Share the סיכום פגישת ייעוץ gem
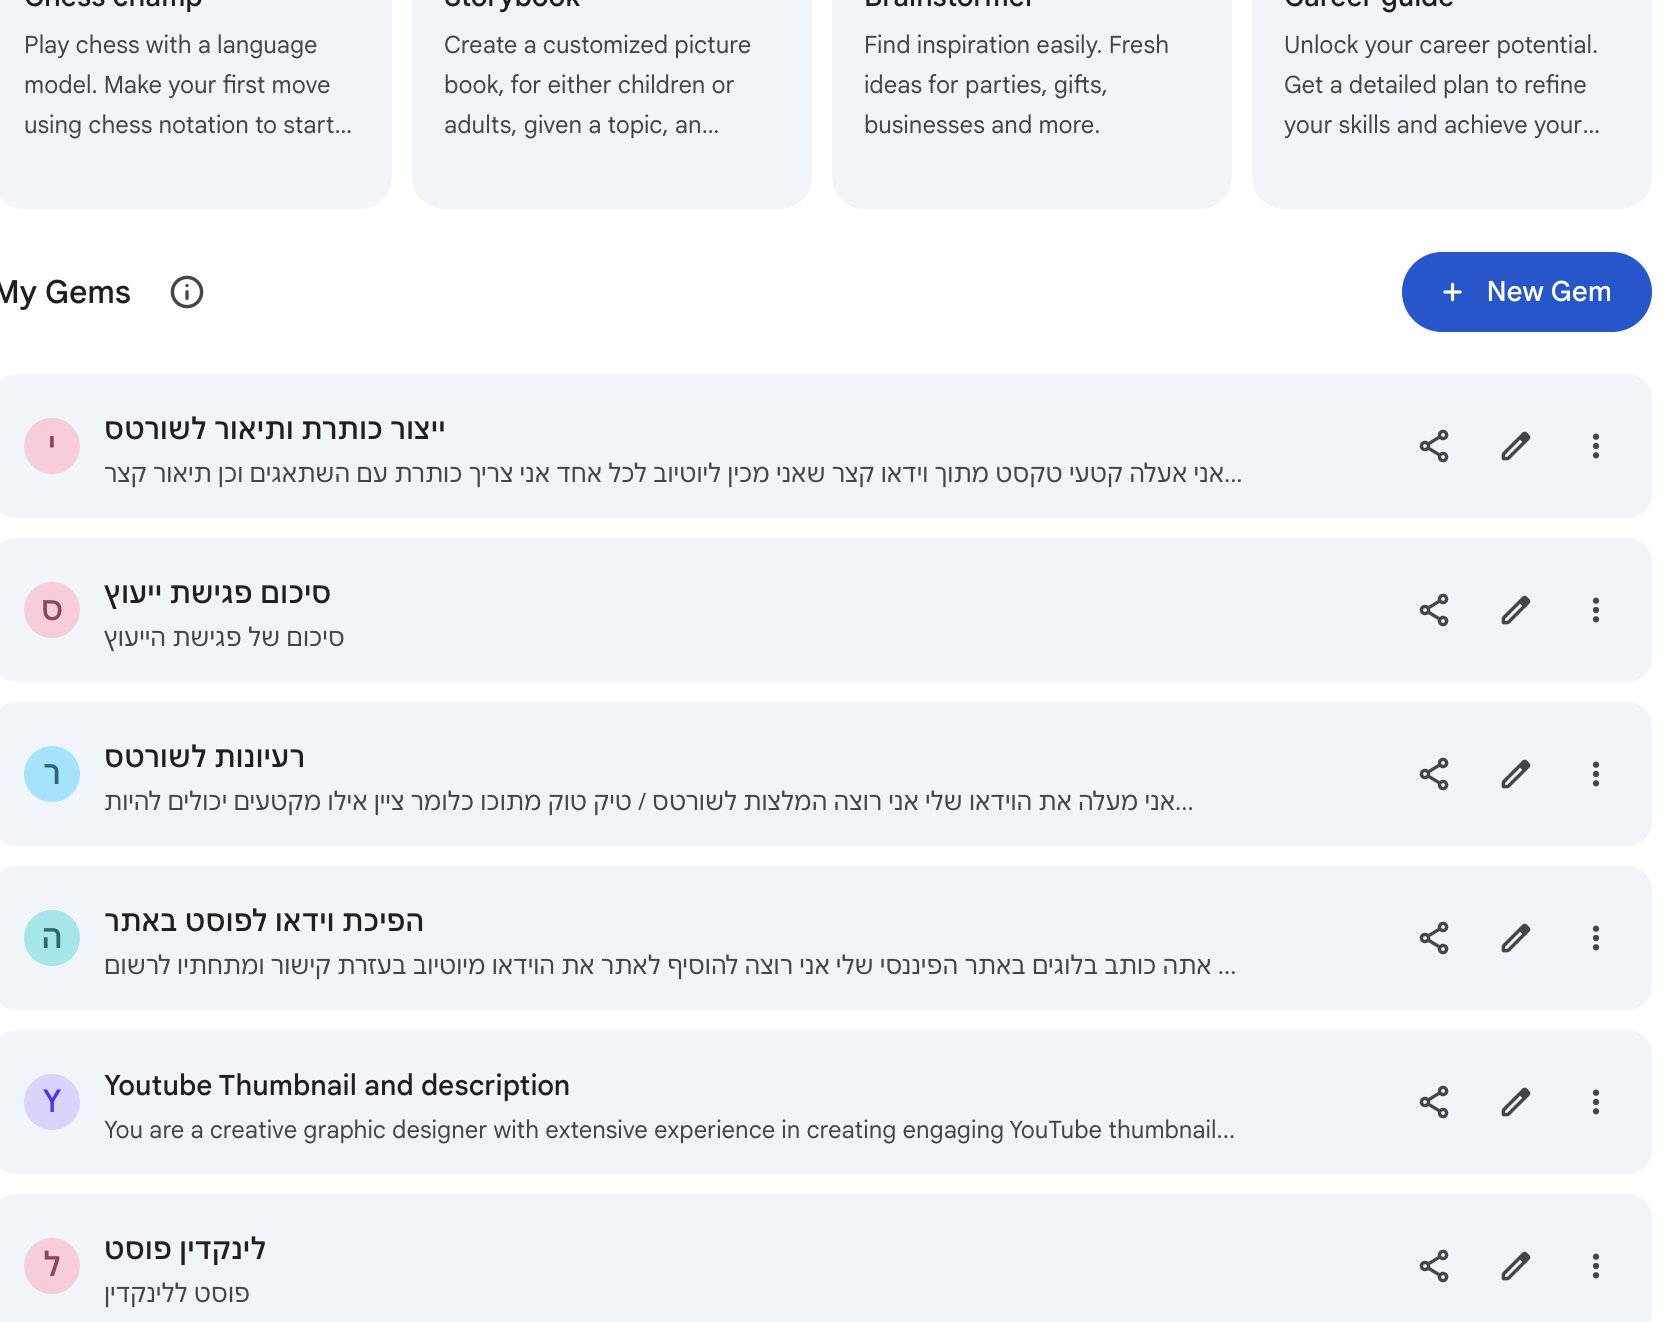Viewport: 1668px width, 1322px height. pos(1434,610)
